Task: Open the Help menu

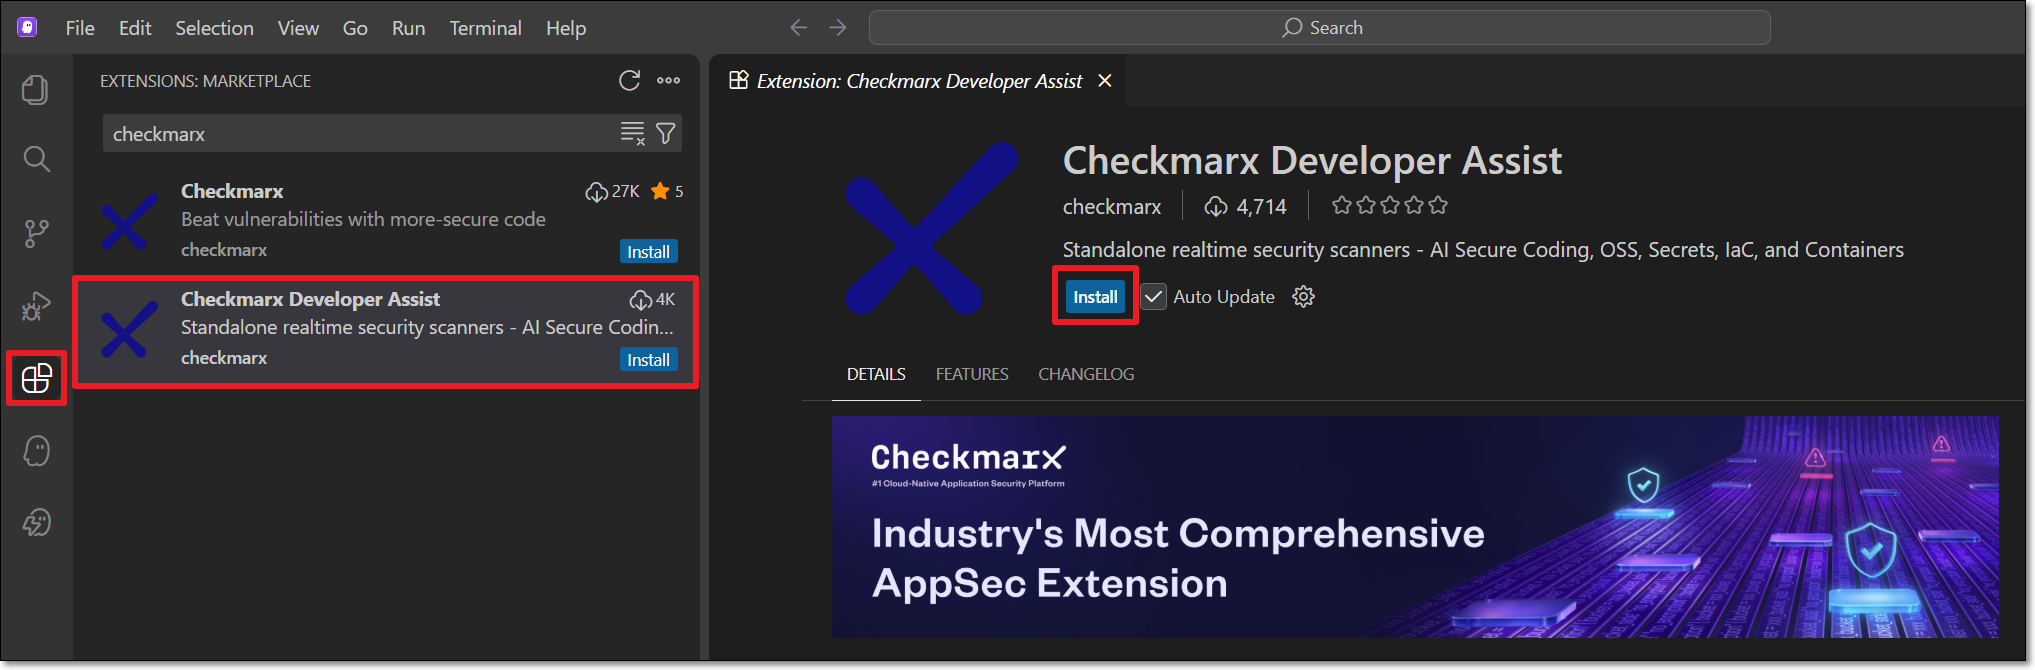Action: click(x=566, y=28)
